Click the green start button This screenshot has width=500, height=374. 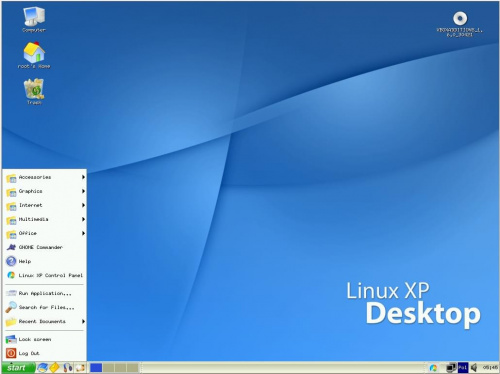point(18,367)
